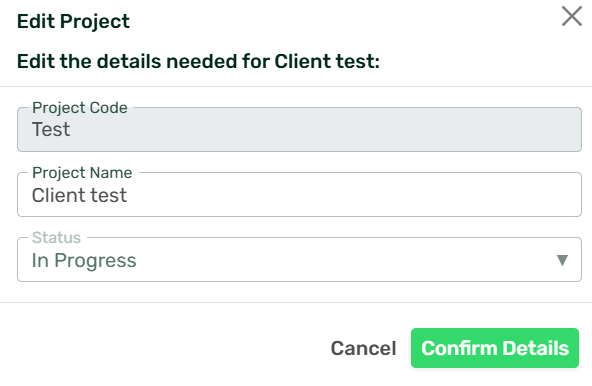This screenshot has width=592, height=386.
Task: Open the Status dropdown showing In Progress
Action: tap(299, 259)
